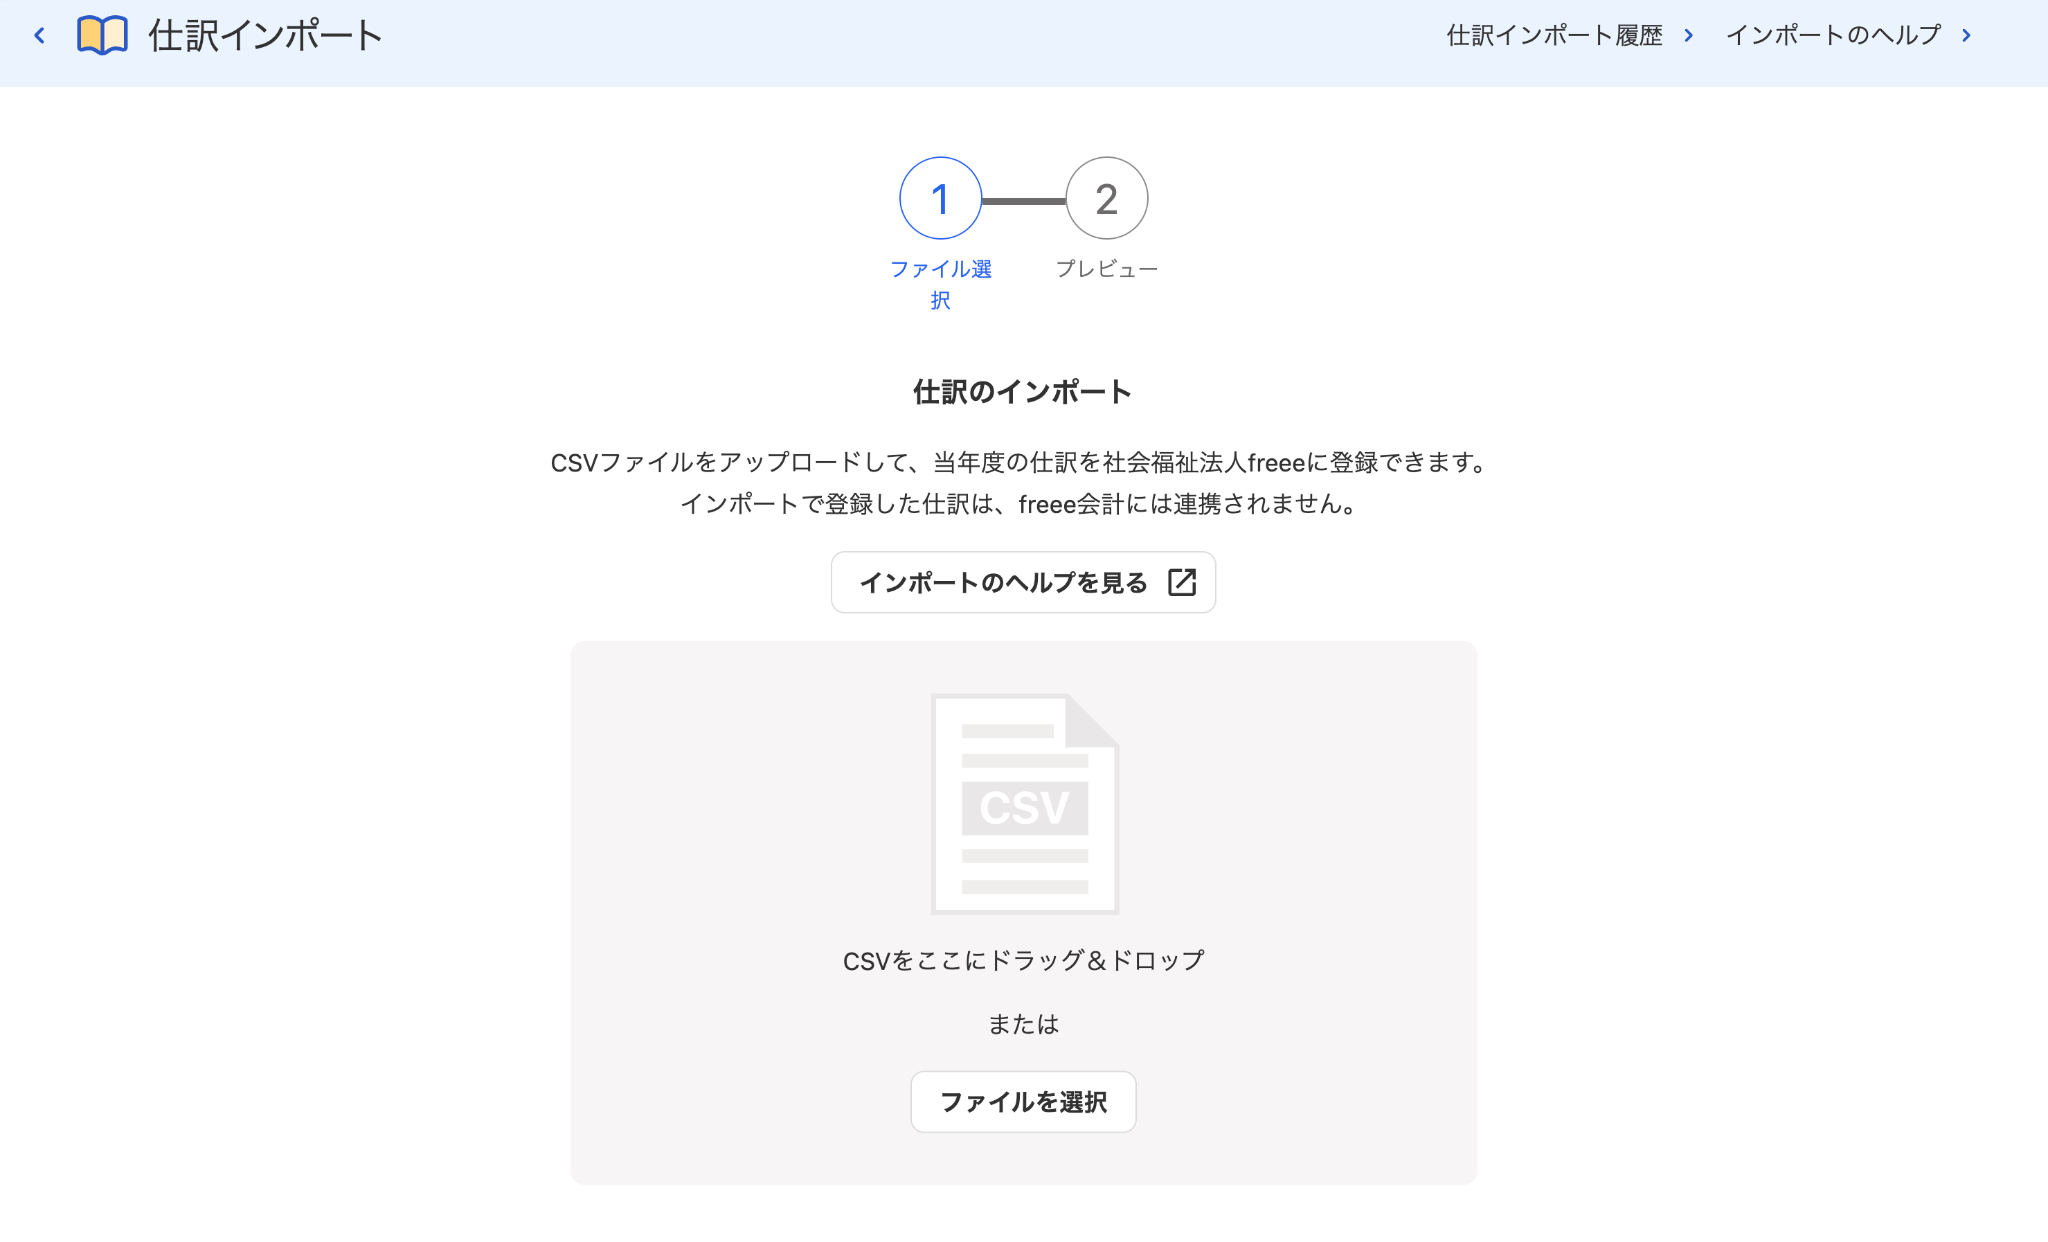Click the back chevron in the header
Image resolution: width=2048 pixels, height=1242 pixels.
pyautogui.click(x=39, y=36)
